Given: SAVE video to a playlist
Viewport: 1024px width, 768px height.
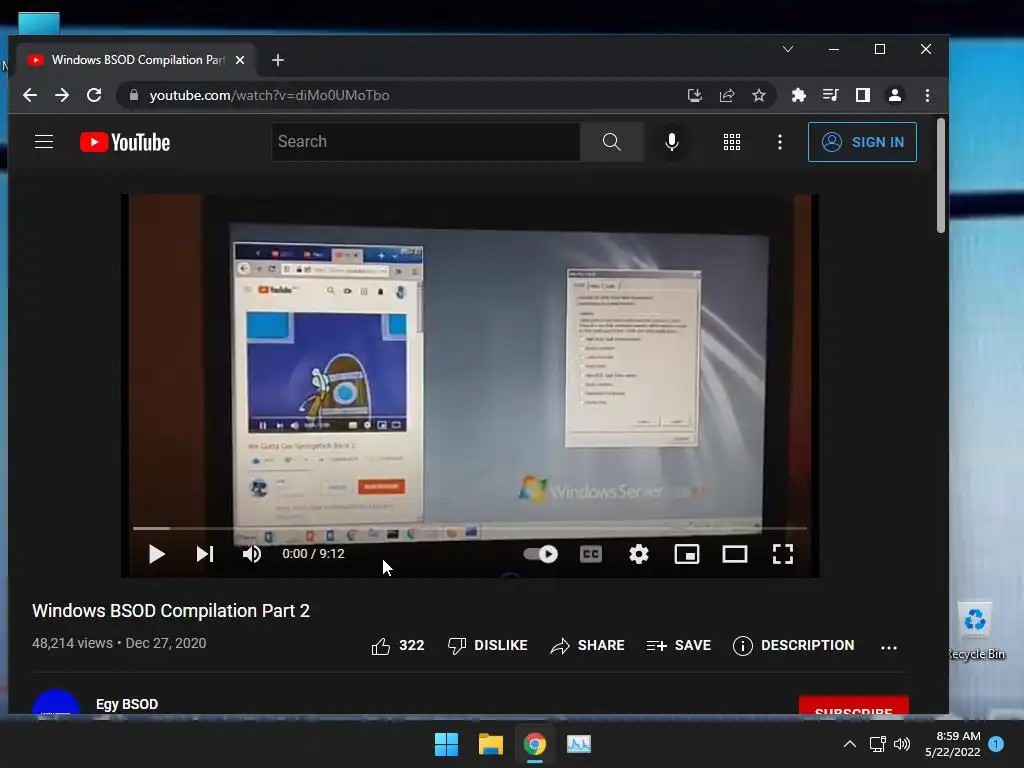Looking at the screenshot, I should (x=679, y=646).
